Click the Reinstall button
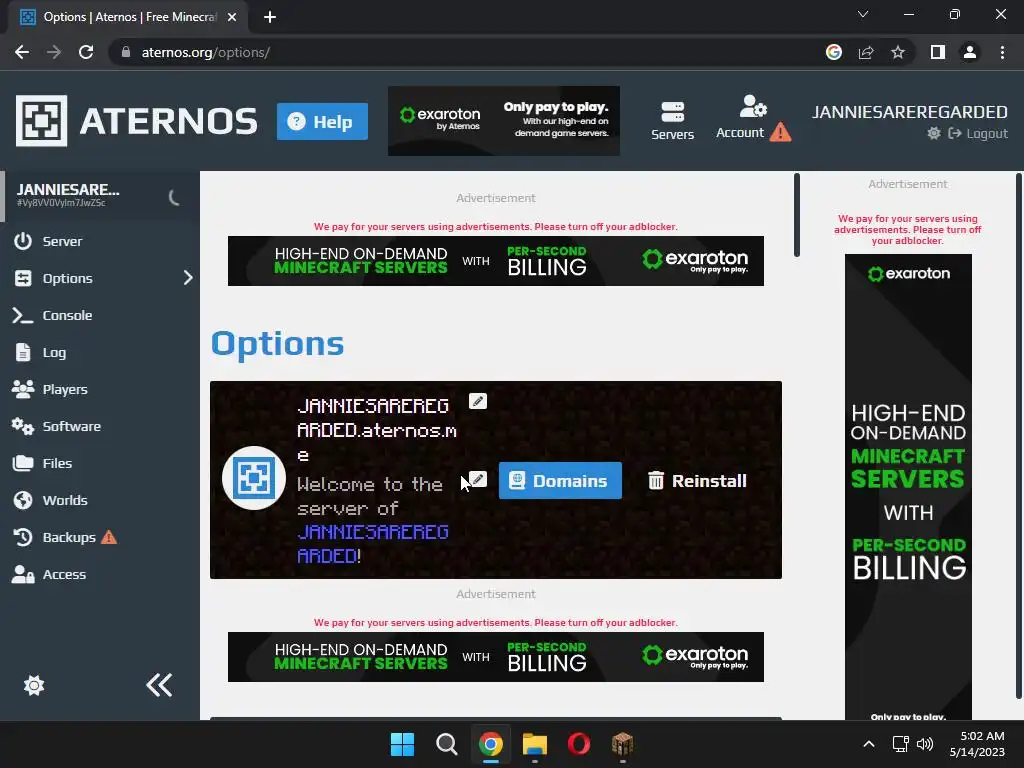Viewport: 1024px width, 768px height. (697, 481)
